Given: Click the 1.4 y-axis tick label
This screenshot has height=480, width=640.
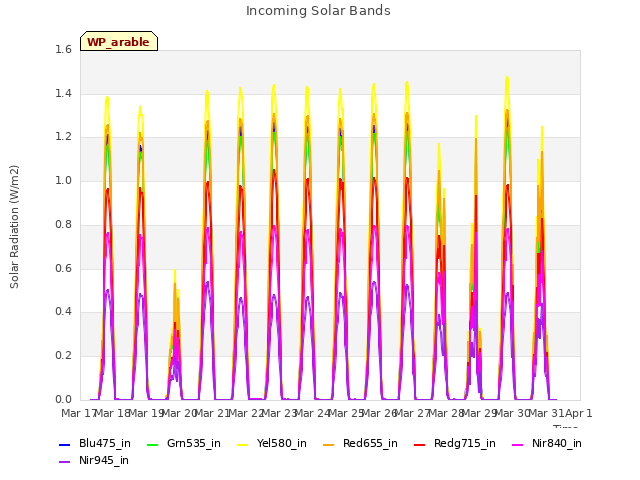Looking at the screenshot, I should pyautogui.click(x=63, y=93).
